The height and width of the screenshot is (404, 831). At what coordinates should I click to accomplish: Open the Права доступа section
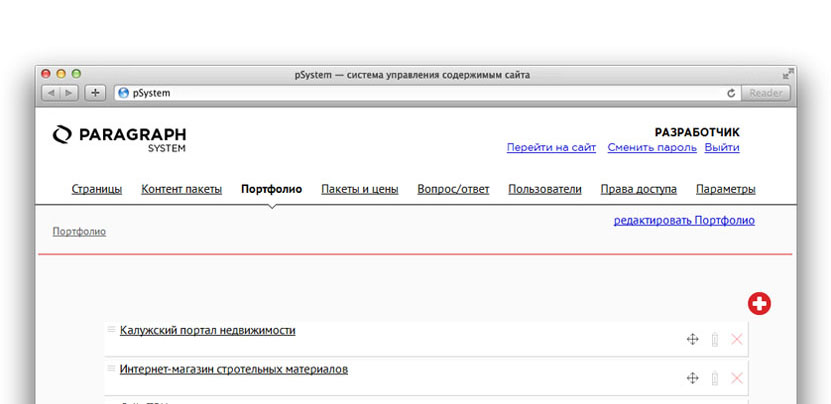point(639,189)
